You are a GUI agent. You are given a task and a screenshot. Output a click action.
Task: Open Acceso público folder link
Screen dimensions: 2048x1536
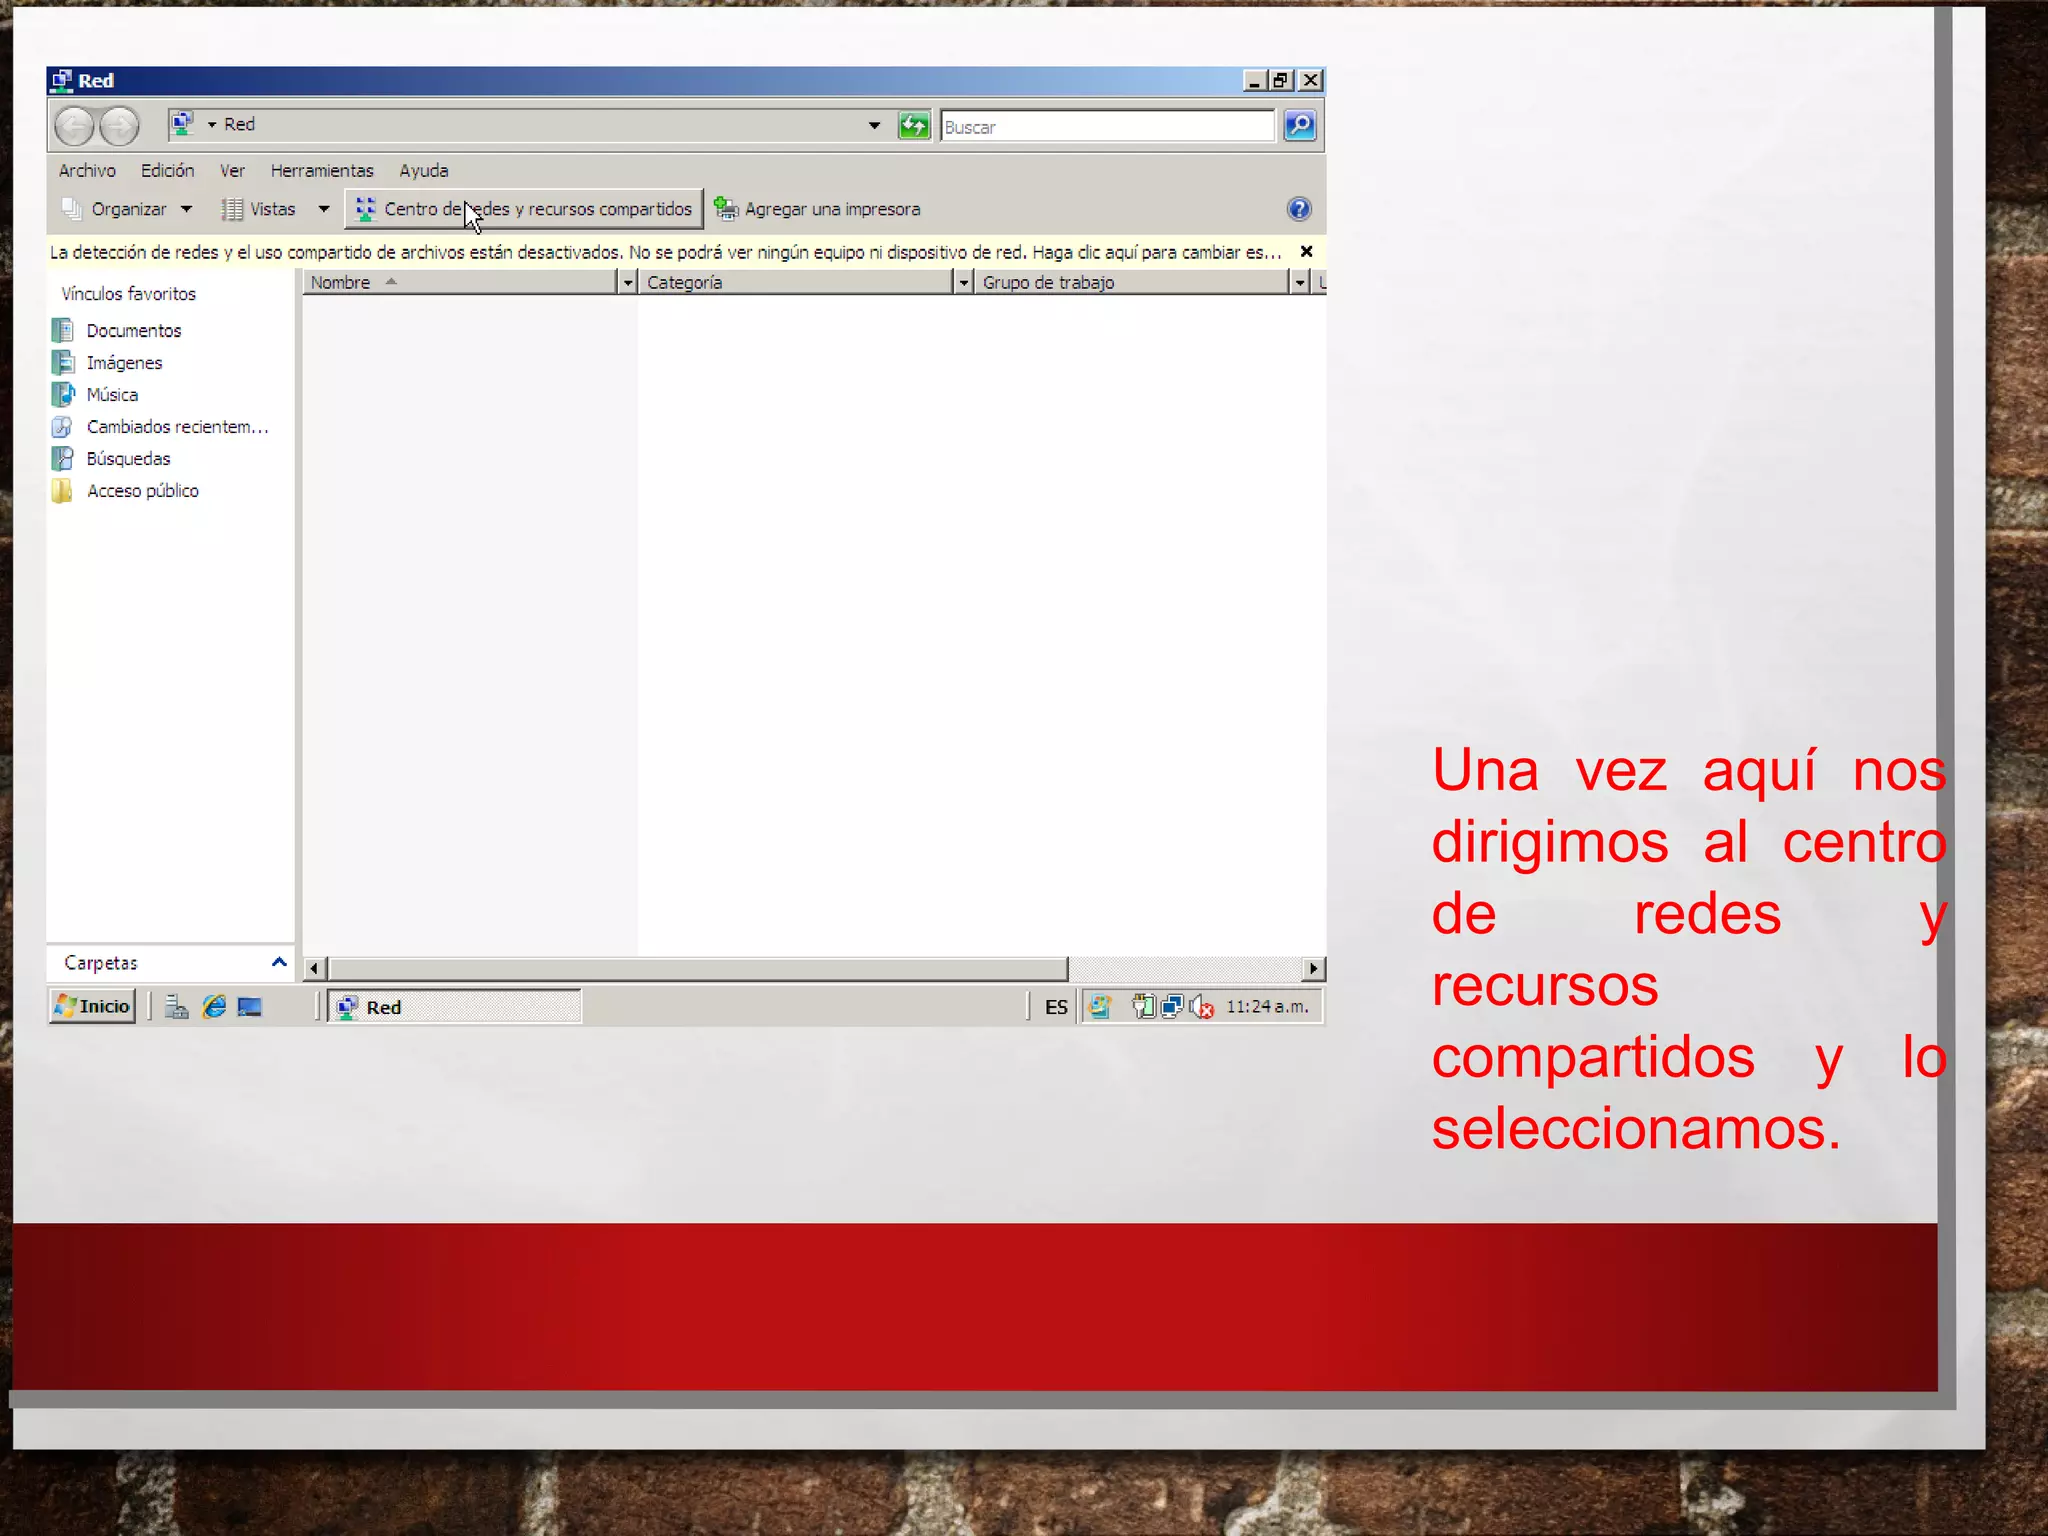[x=142, y=491]
